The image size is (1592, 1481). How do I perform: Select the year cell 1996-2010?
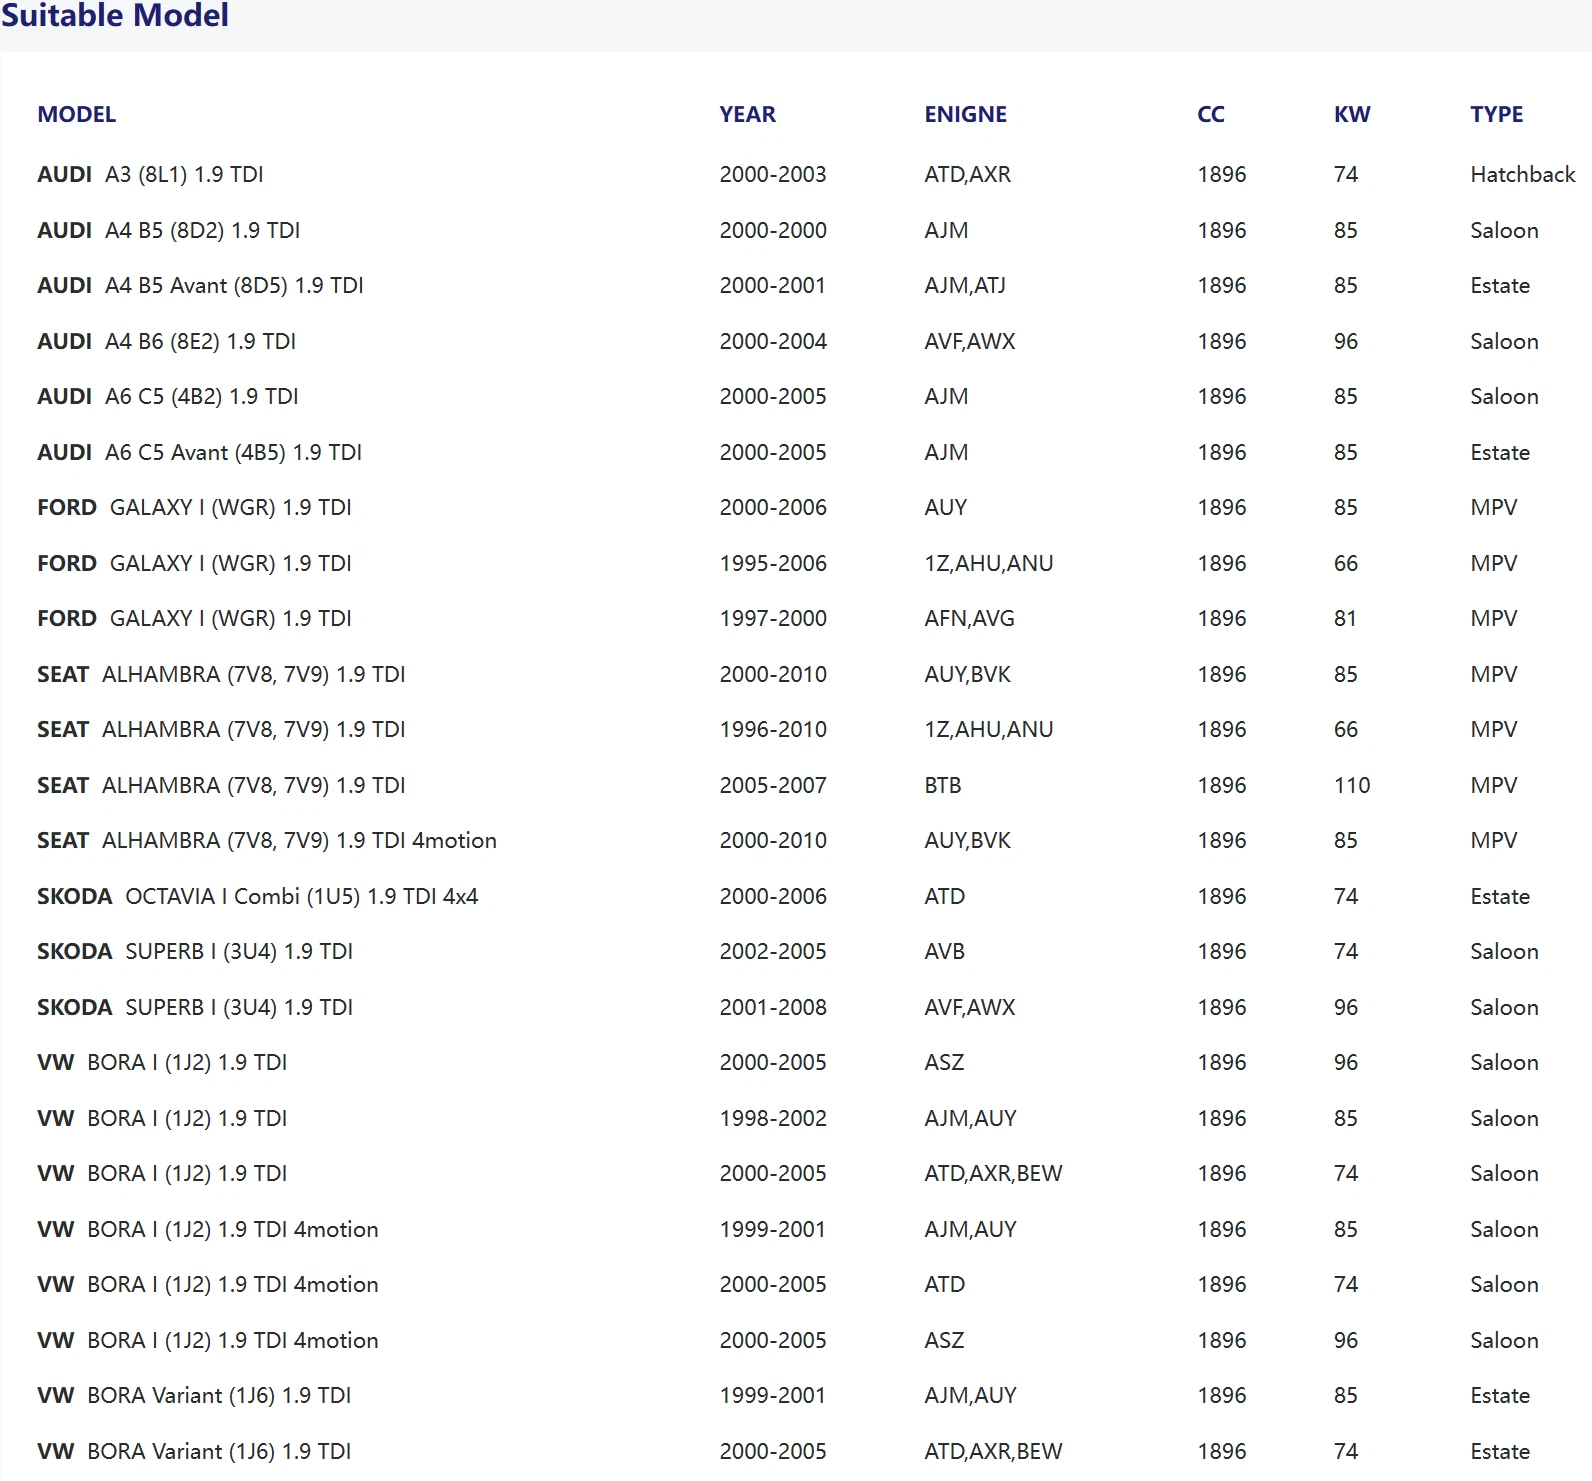pyautogui.click(x=773, y=729)
